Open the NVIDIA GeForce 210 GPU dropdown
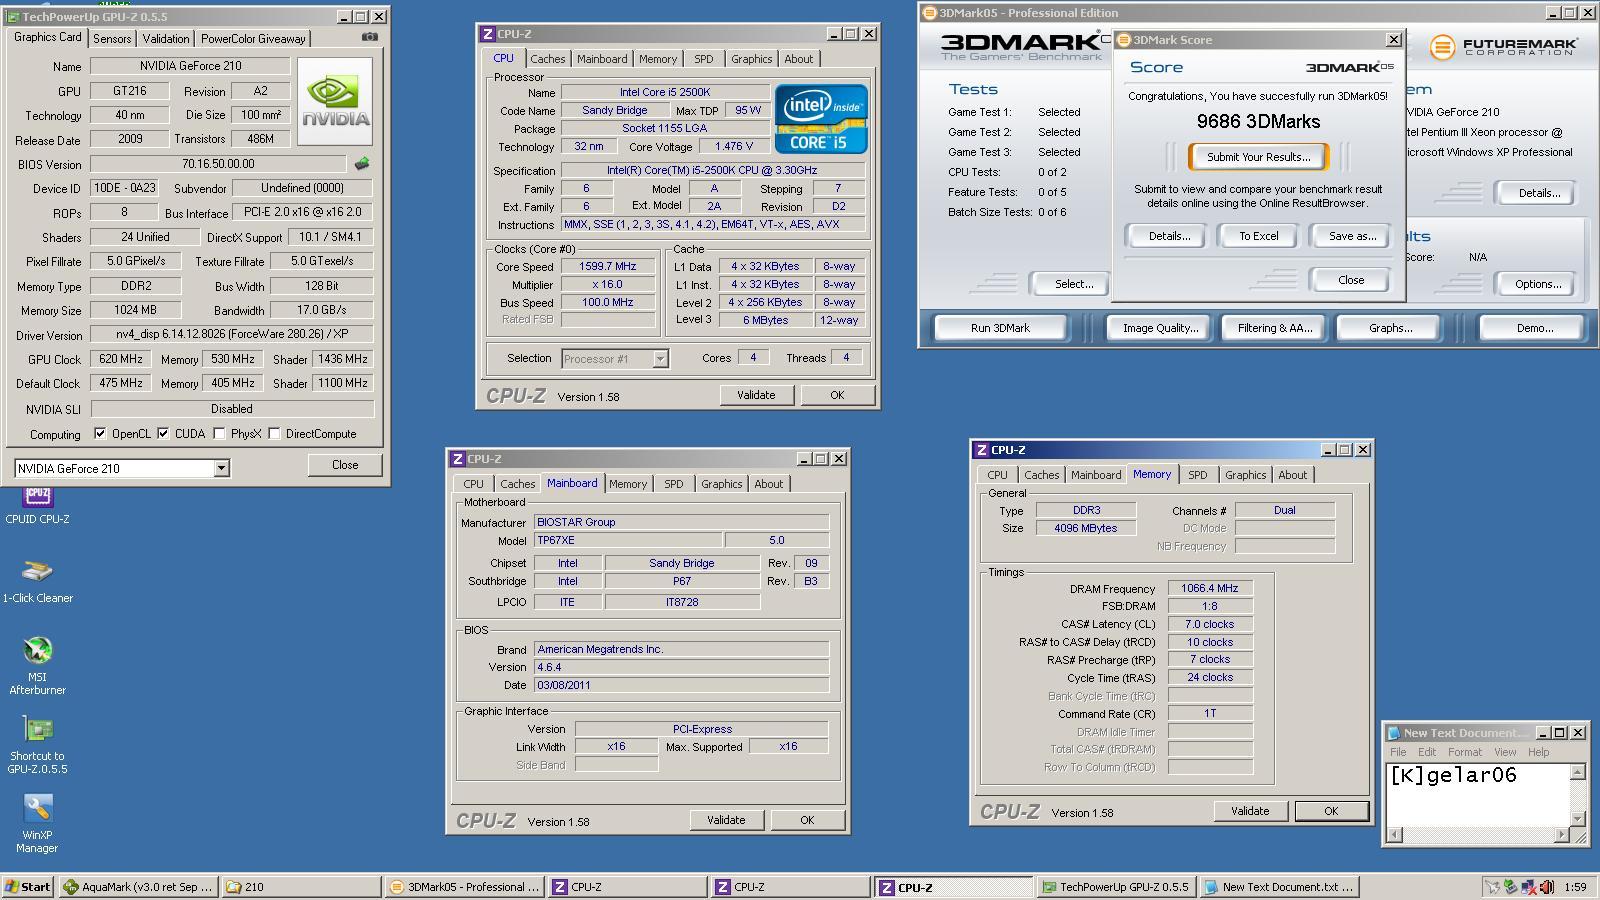 point(221,468)
